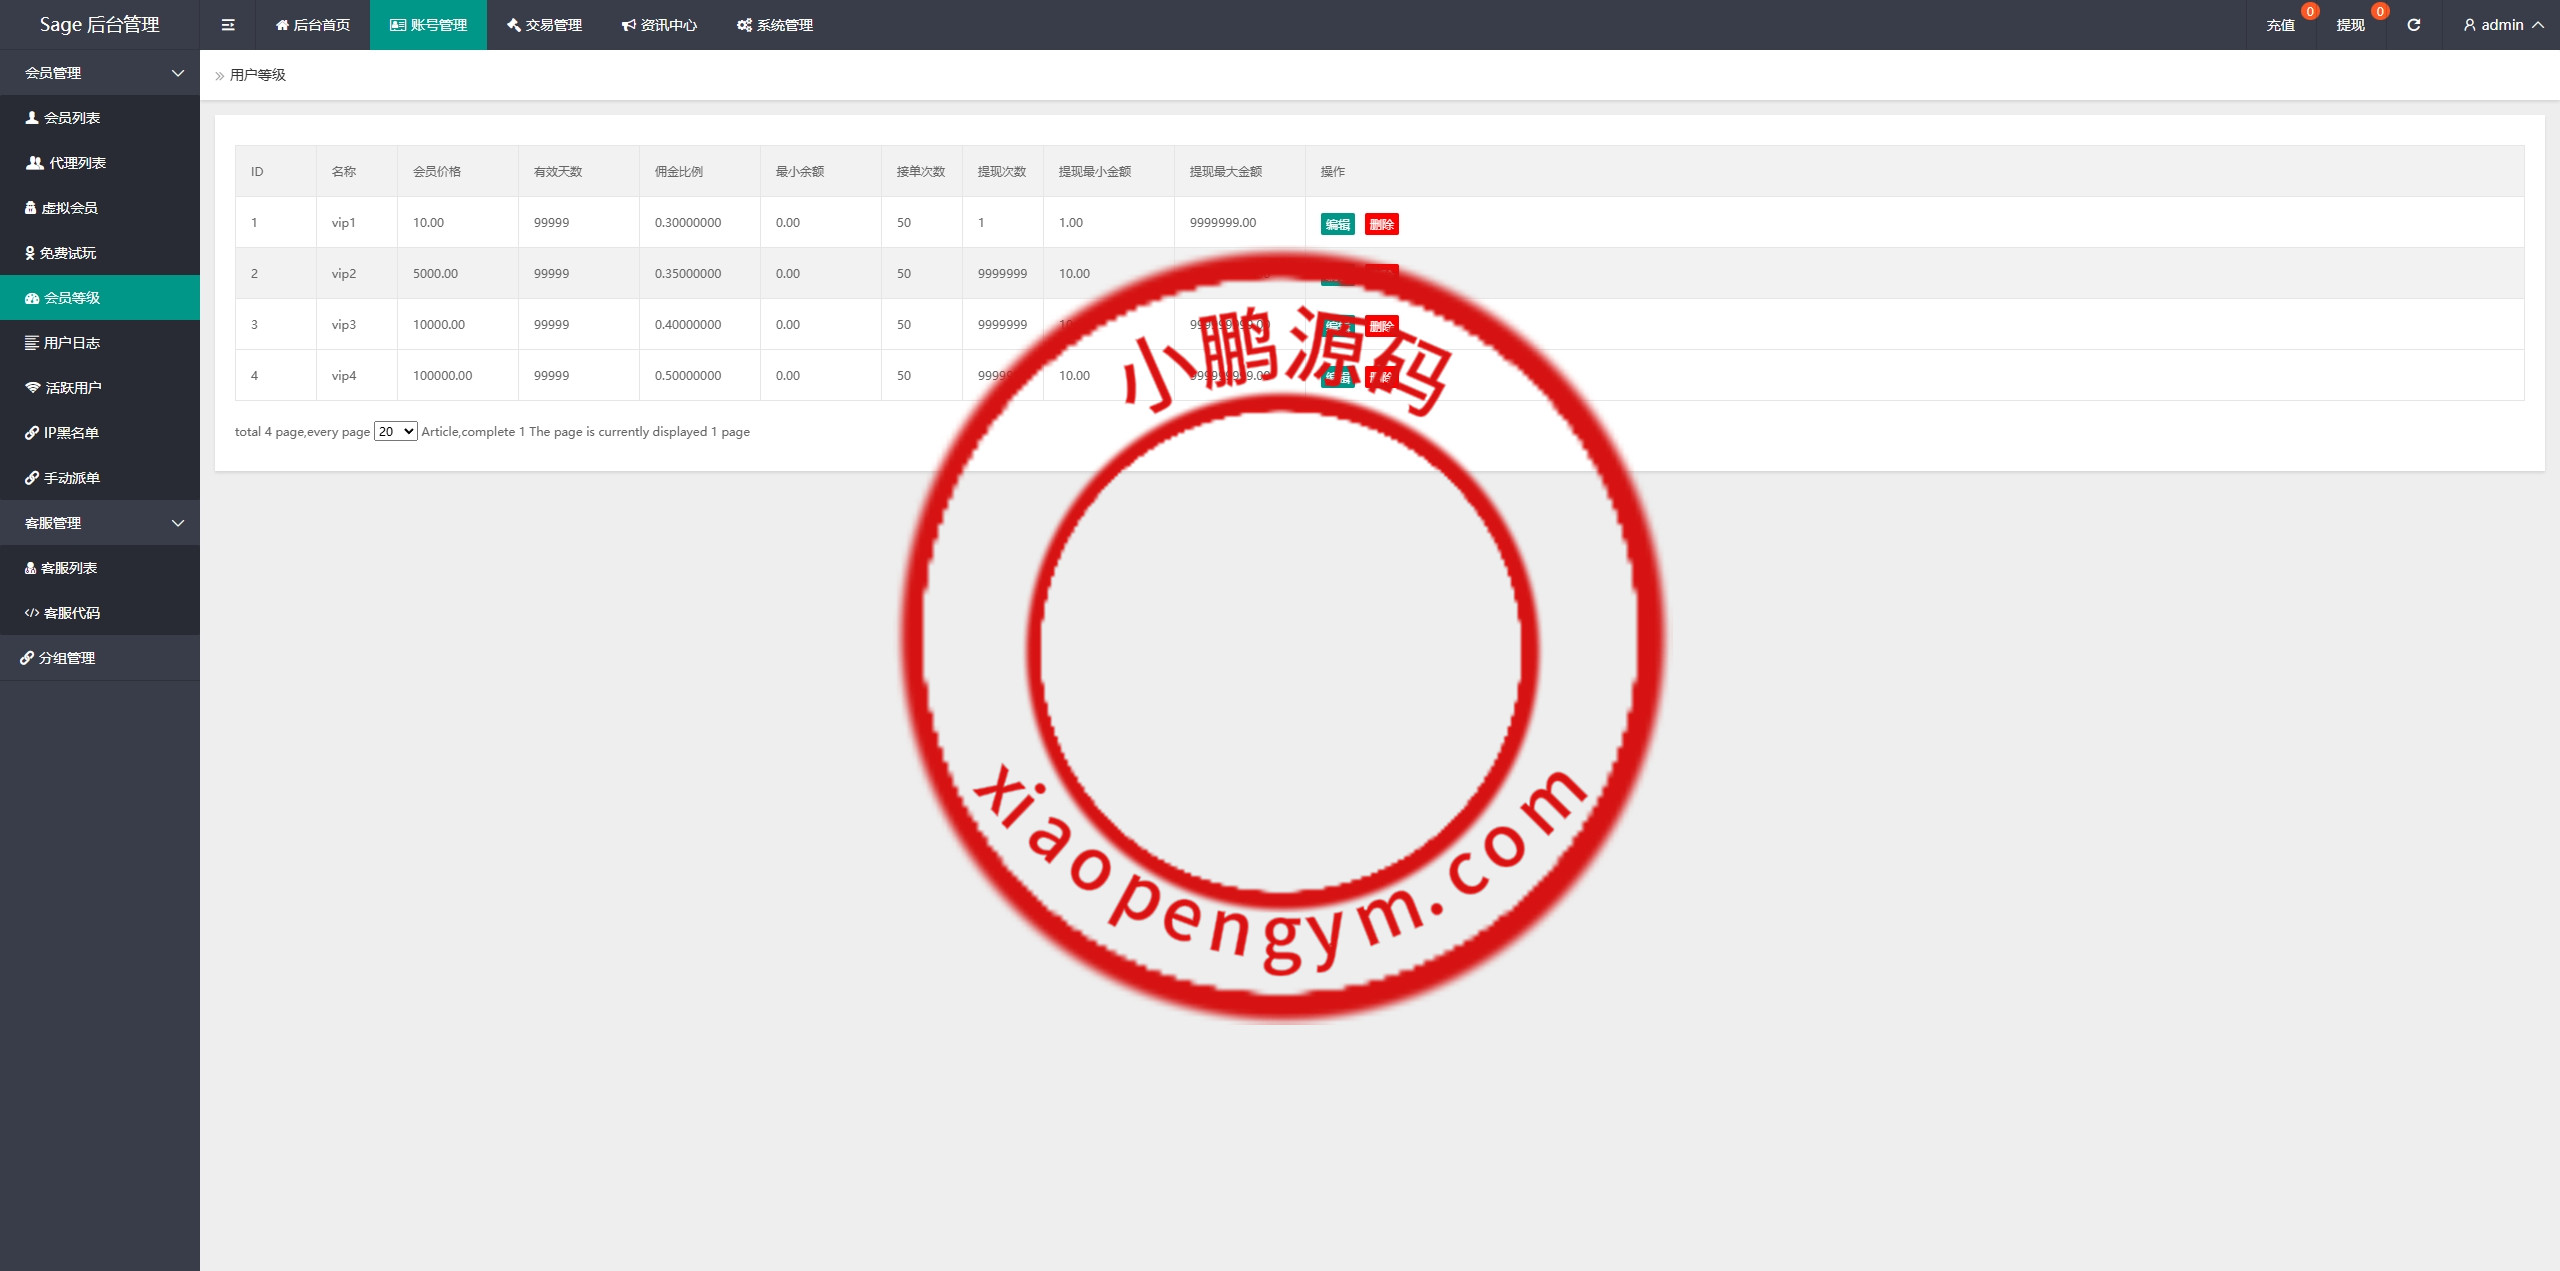
Task: Go to 虚拟会员 in sidebar
Action: (69, 208)
